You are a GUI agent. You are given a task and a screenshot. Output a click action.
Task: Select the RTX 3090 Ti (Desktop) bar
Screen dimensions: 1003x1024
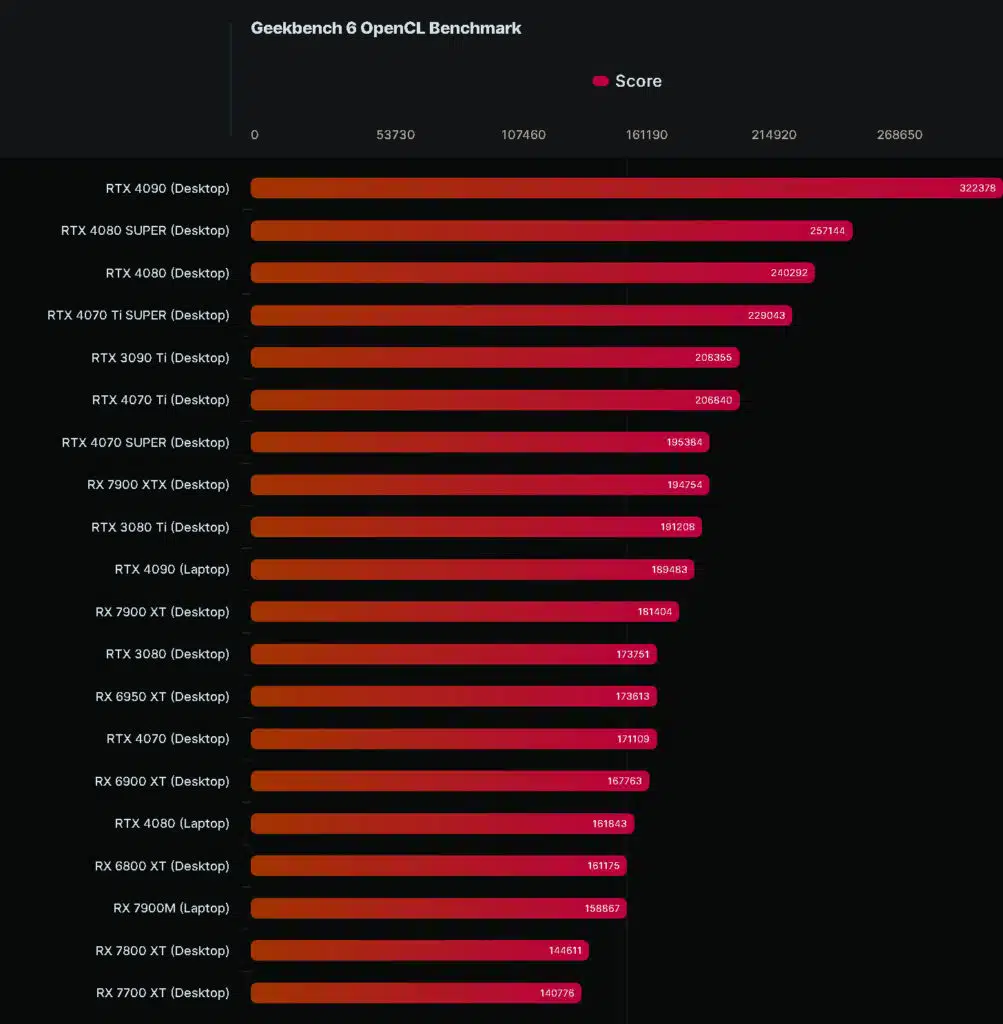(x=495, y=357)
